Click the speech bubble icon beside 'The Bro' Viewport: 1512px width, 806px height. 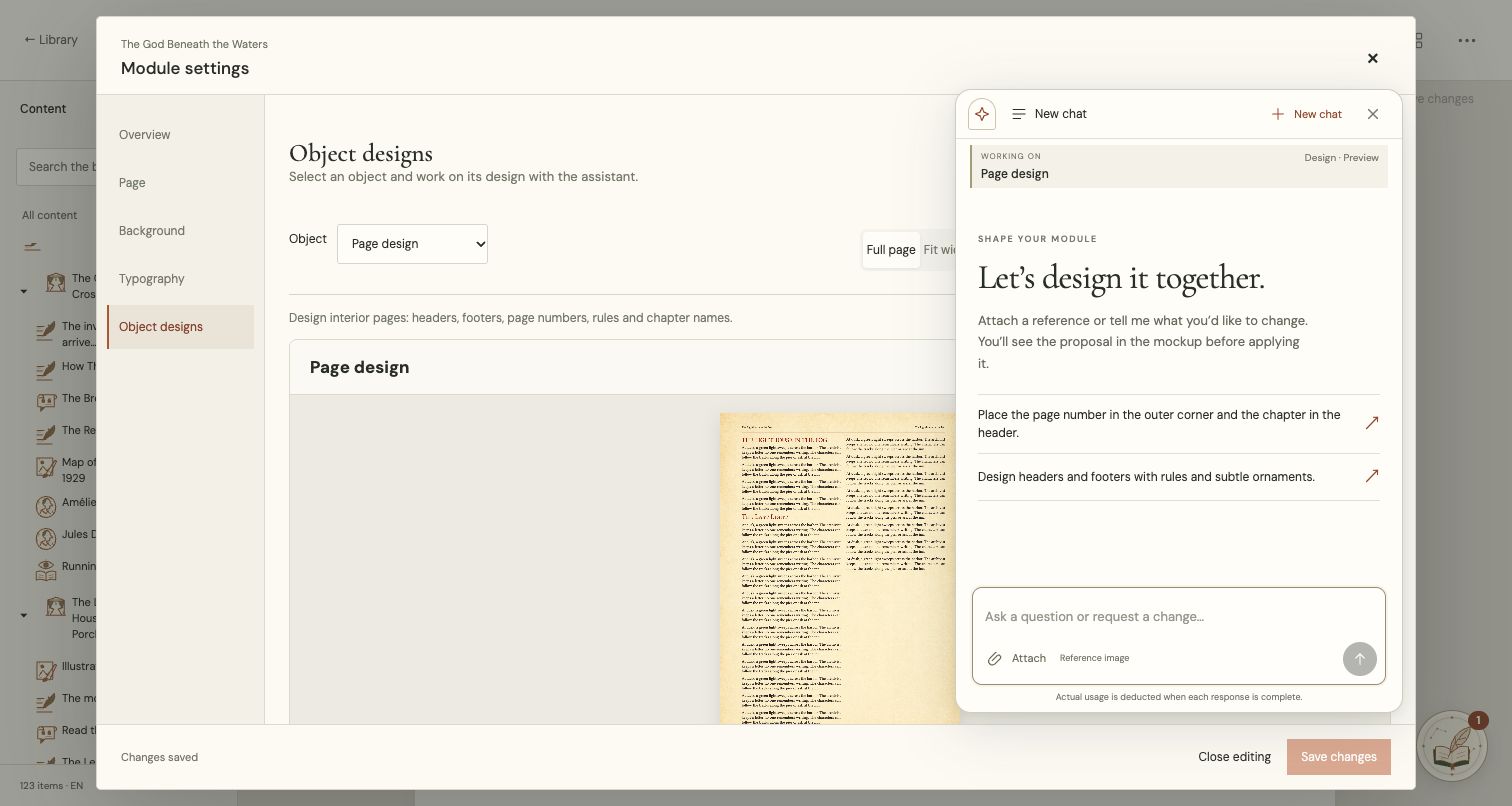pos(45,401)
